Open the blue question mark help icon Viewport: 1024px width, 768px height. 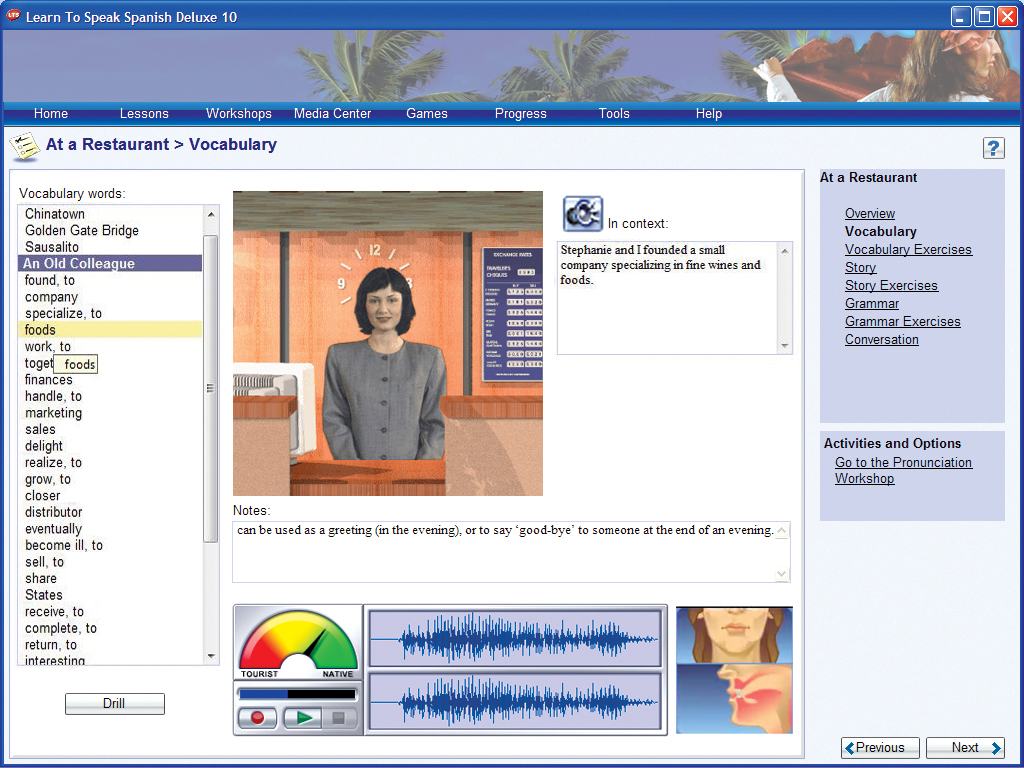[x=993, y=148]
